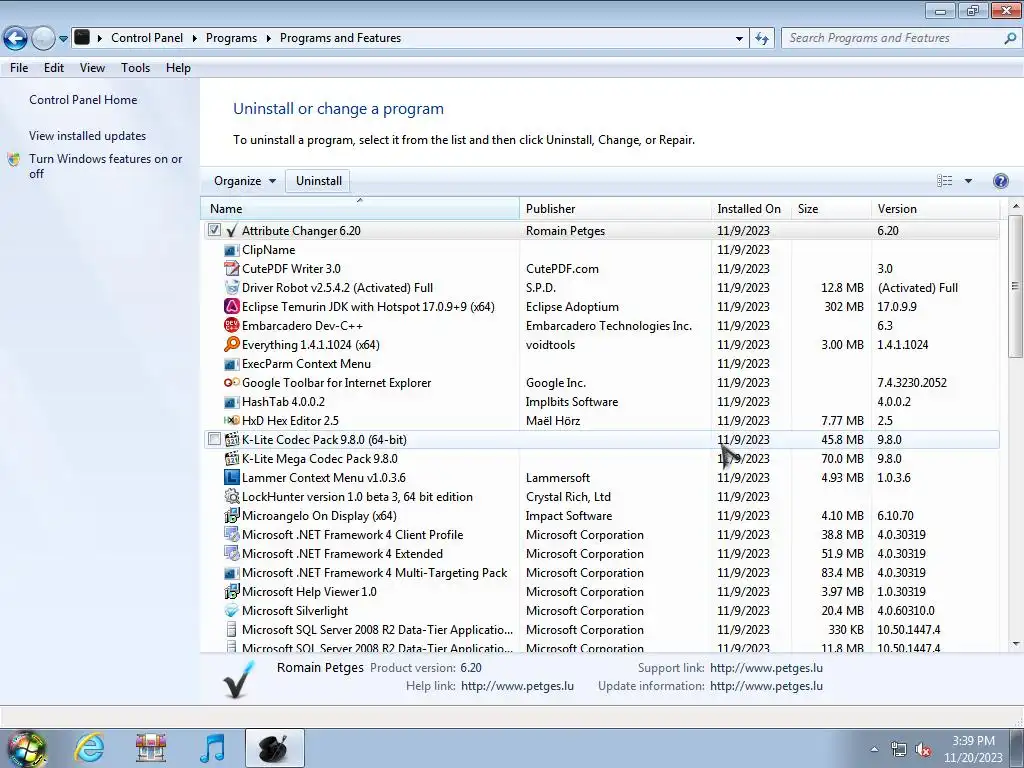Click the HxD Hex Editor 2.5 icon

(x=231, y=421)
